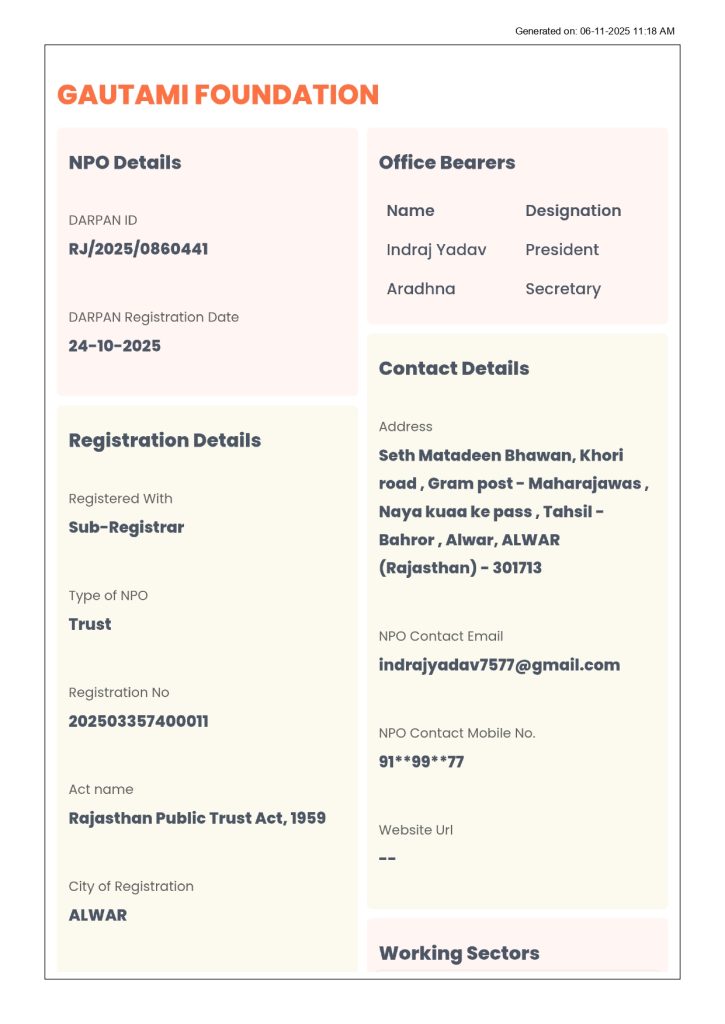Click the DARPAN registration date 24-10-2025
The height and width of the screenshot is (1024, 725).
[114, 346]
